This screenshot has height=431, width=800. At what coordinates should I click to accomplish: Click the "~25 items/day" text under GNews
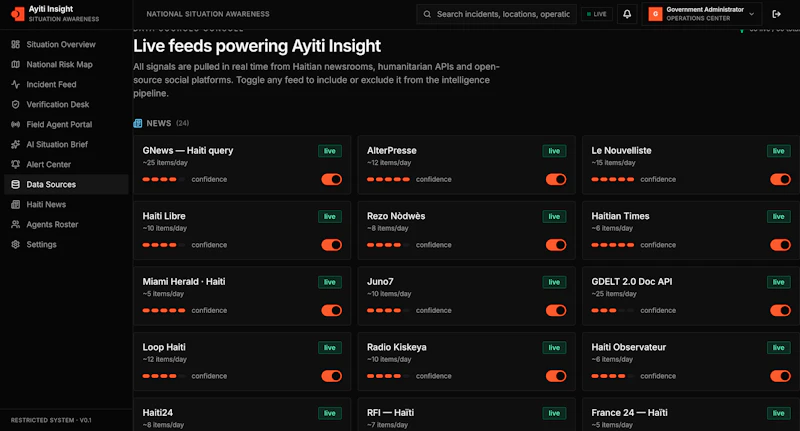pyautogui.click(x=165, y=163)
